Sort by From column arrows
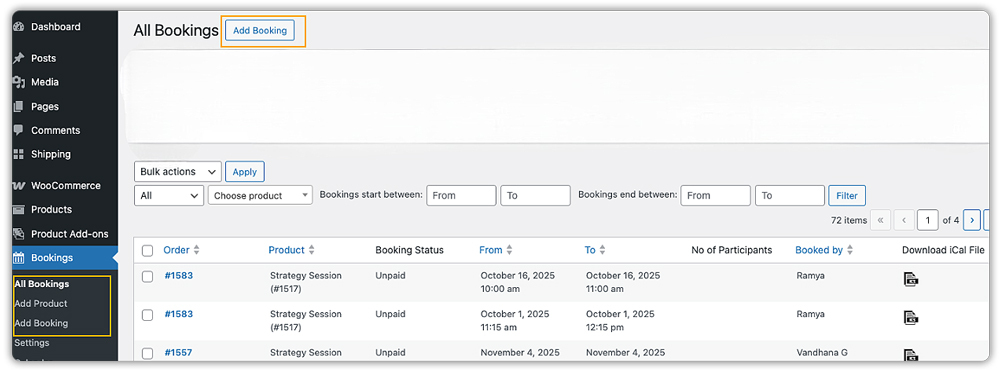Screen dimensions: 1000x370 point(509,250)
